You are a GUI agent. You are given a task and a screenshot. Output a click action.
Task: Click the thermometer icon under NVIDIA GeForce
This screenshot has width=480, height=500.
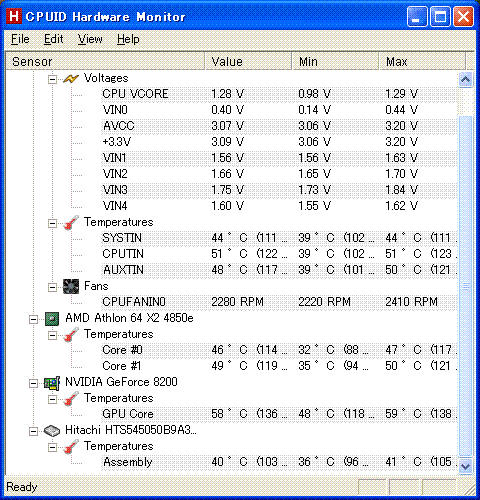(x=71, y=398)
